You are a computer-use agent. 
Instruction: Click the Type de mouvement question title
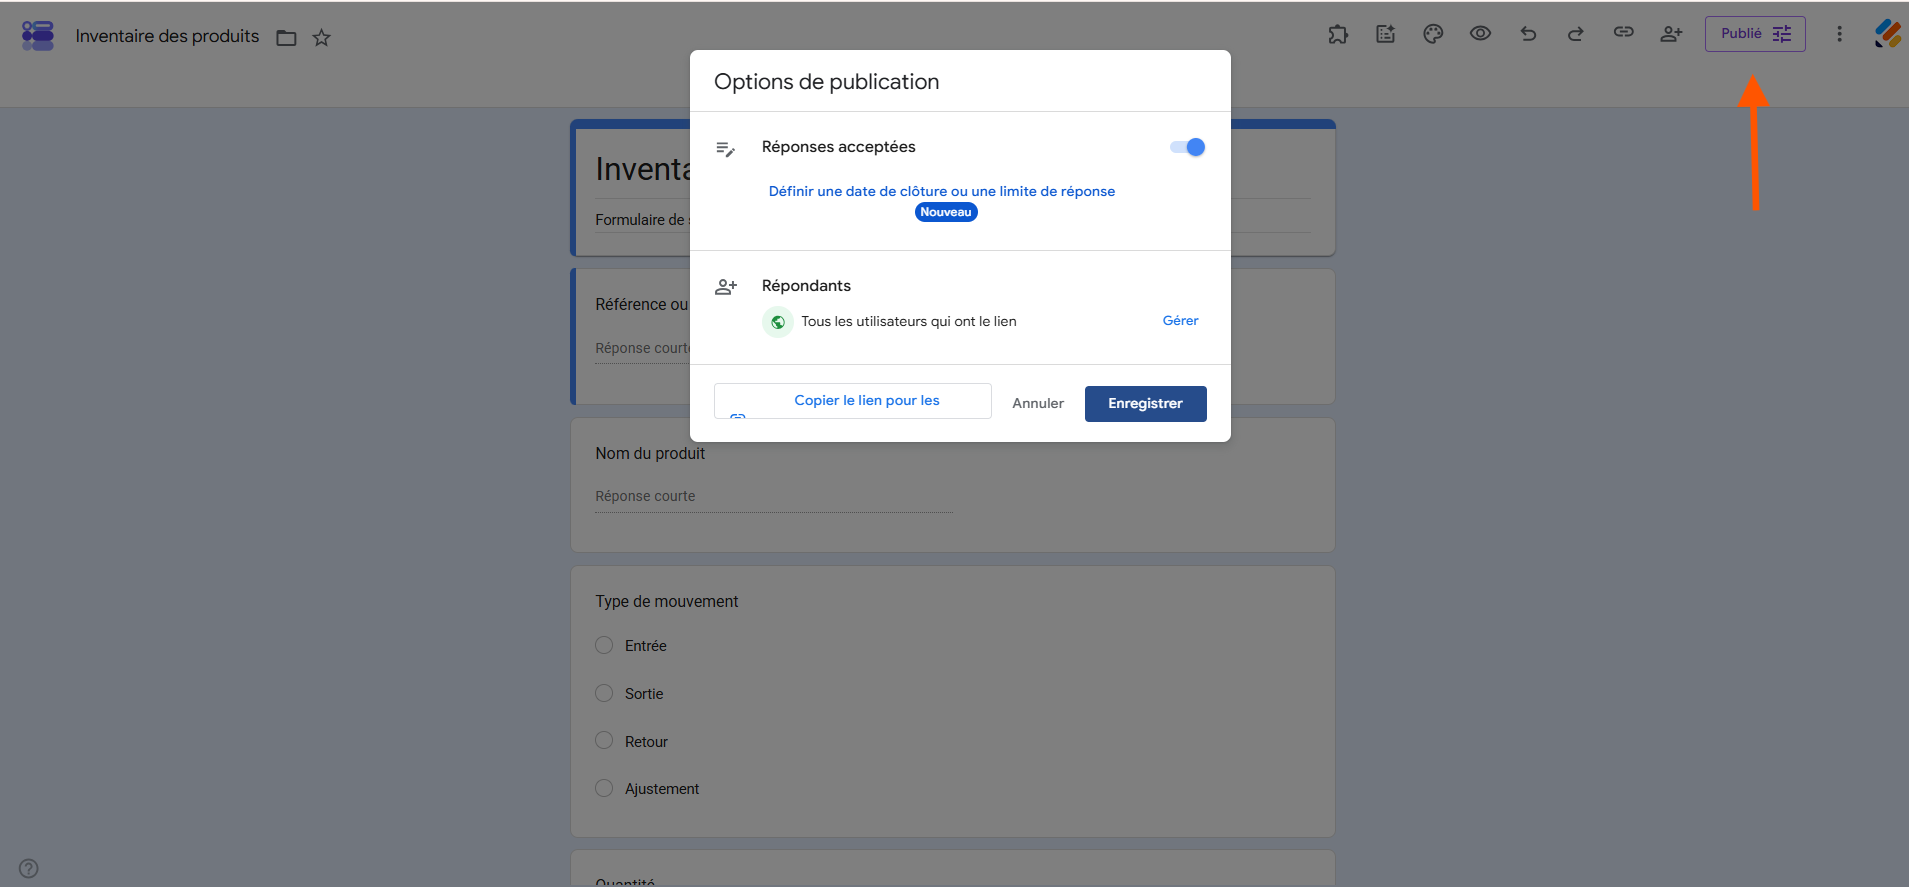point(667,601)
